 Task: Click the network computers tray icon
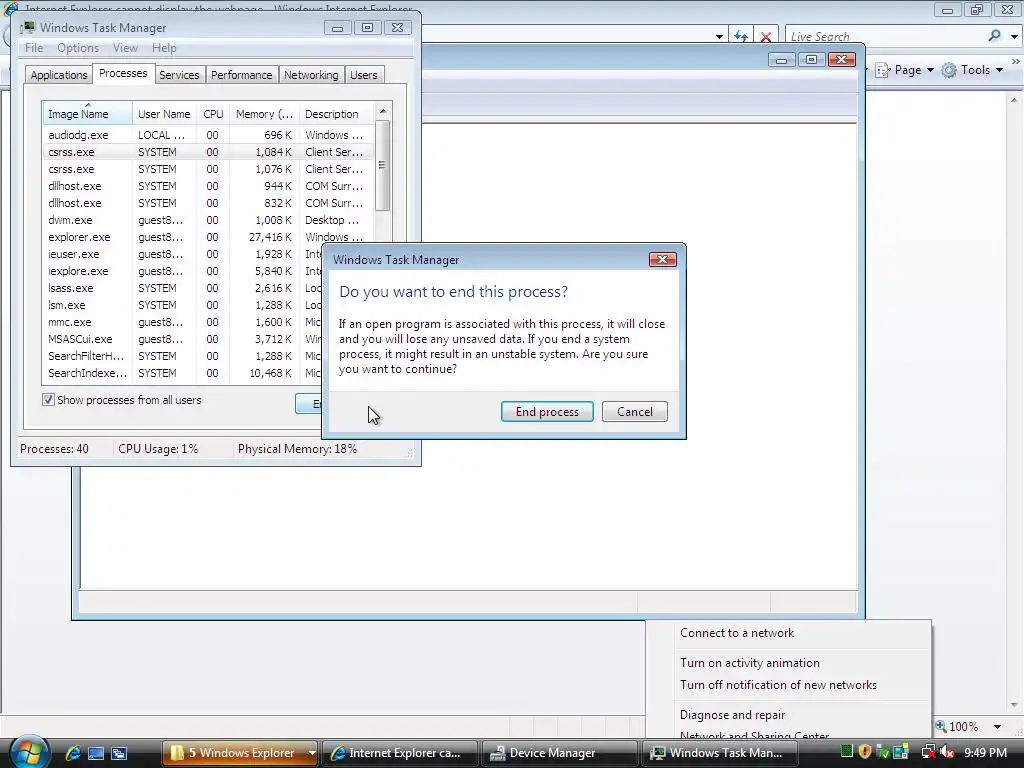pos(902,752)
